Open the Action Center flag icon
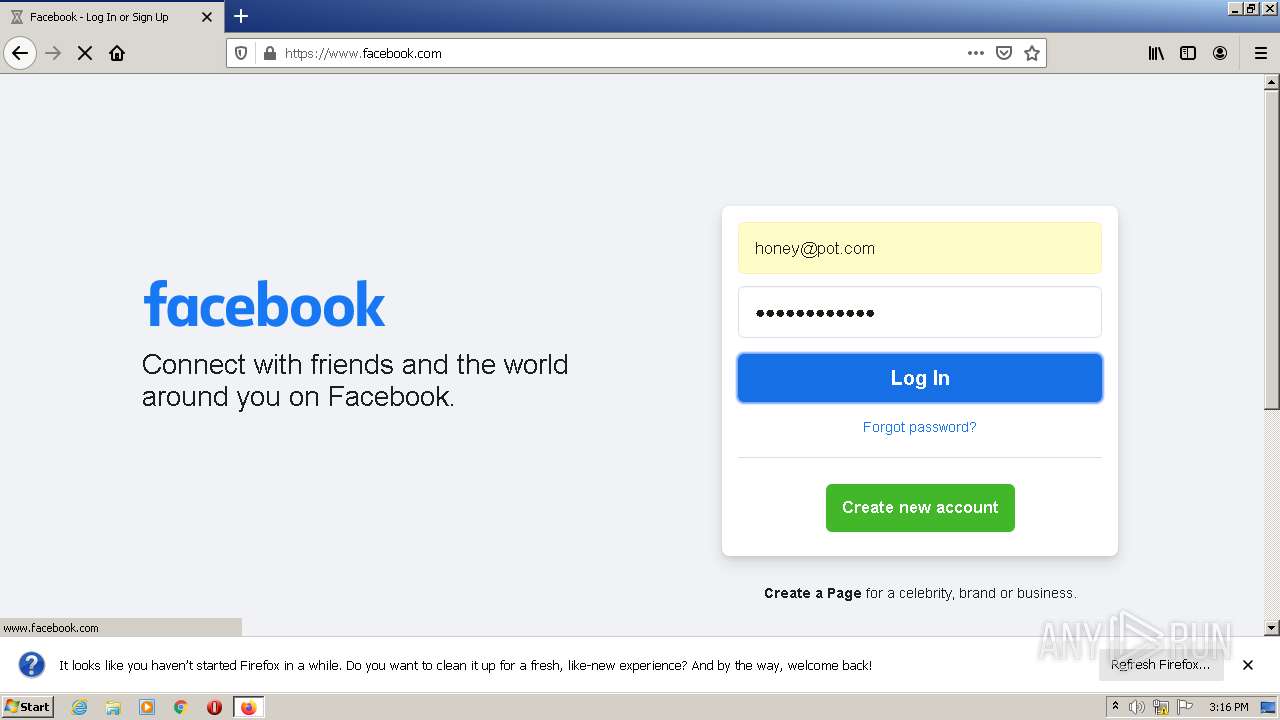The width and height of the screenshot is (1280, 720). (x=1185, y=707)
